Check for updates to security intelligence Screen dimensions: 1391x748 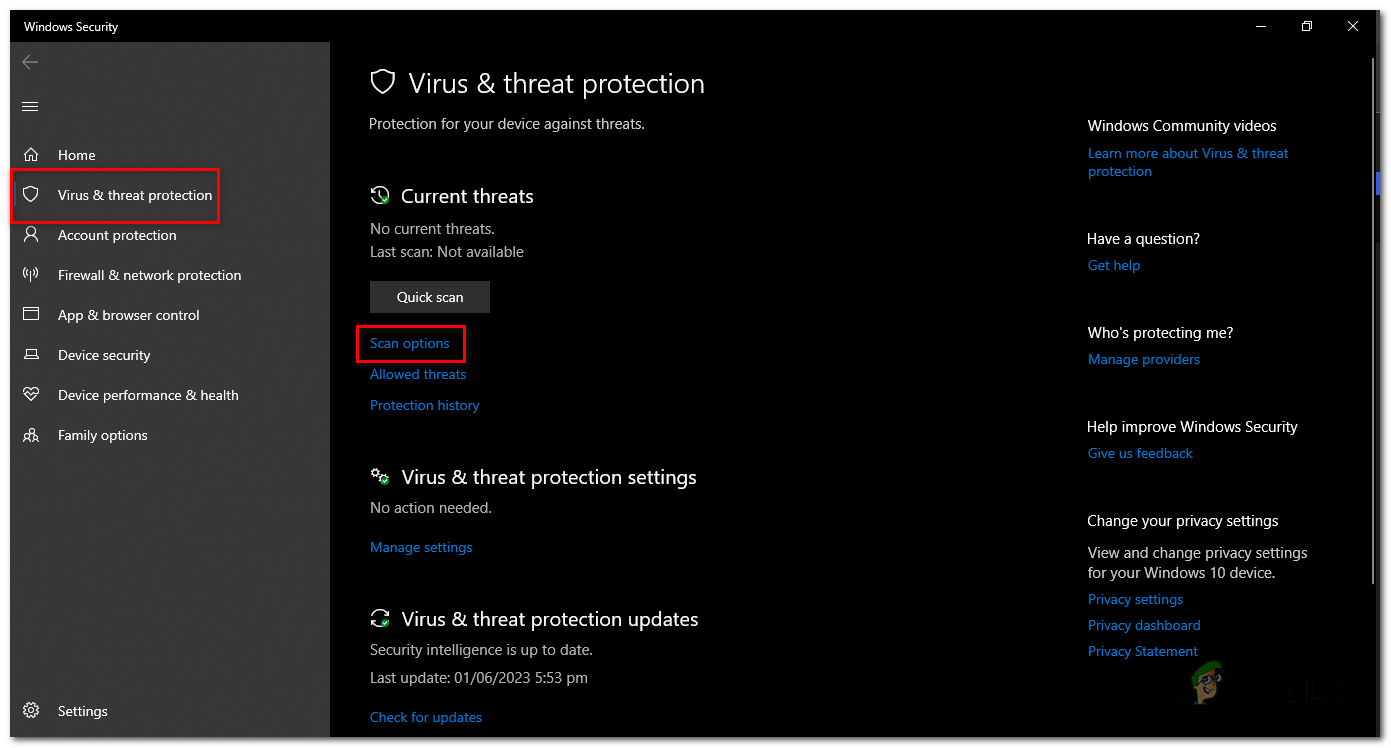tap(425, 717)
